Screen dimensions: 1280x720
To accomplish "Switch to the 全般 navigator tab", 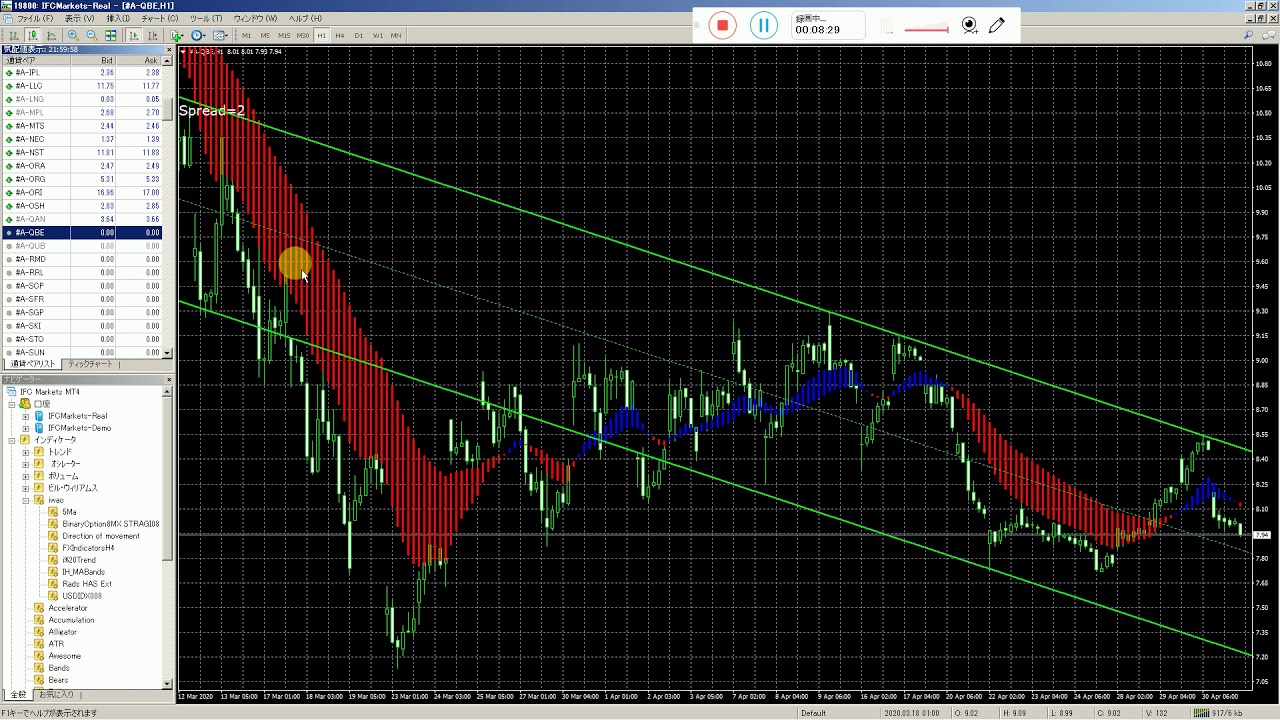I will coord(17,694).
